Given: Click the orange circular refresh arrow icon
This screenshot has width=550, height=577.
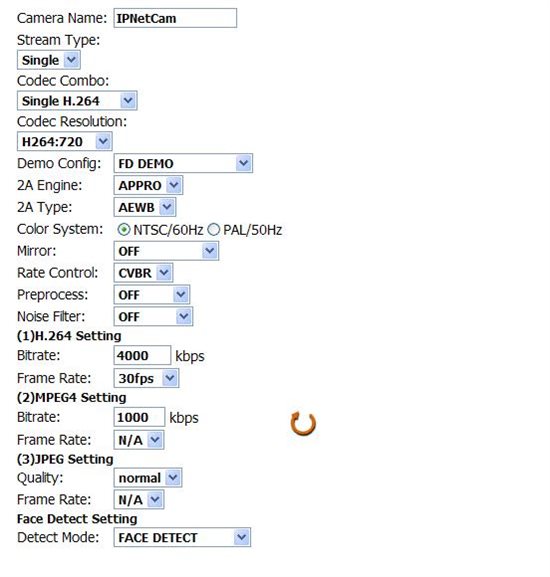Looking at the screenshot, I should coord(303,424).
